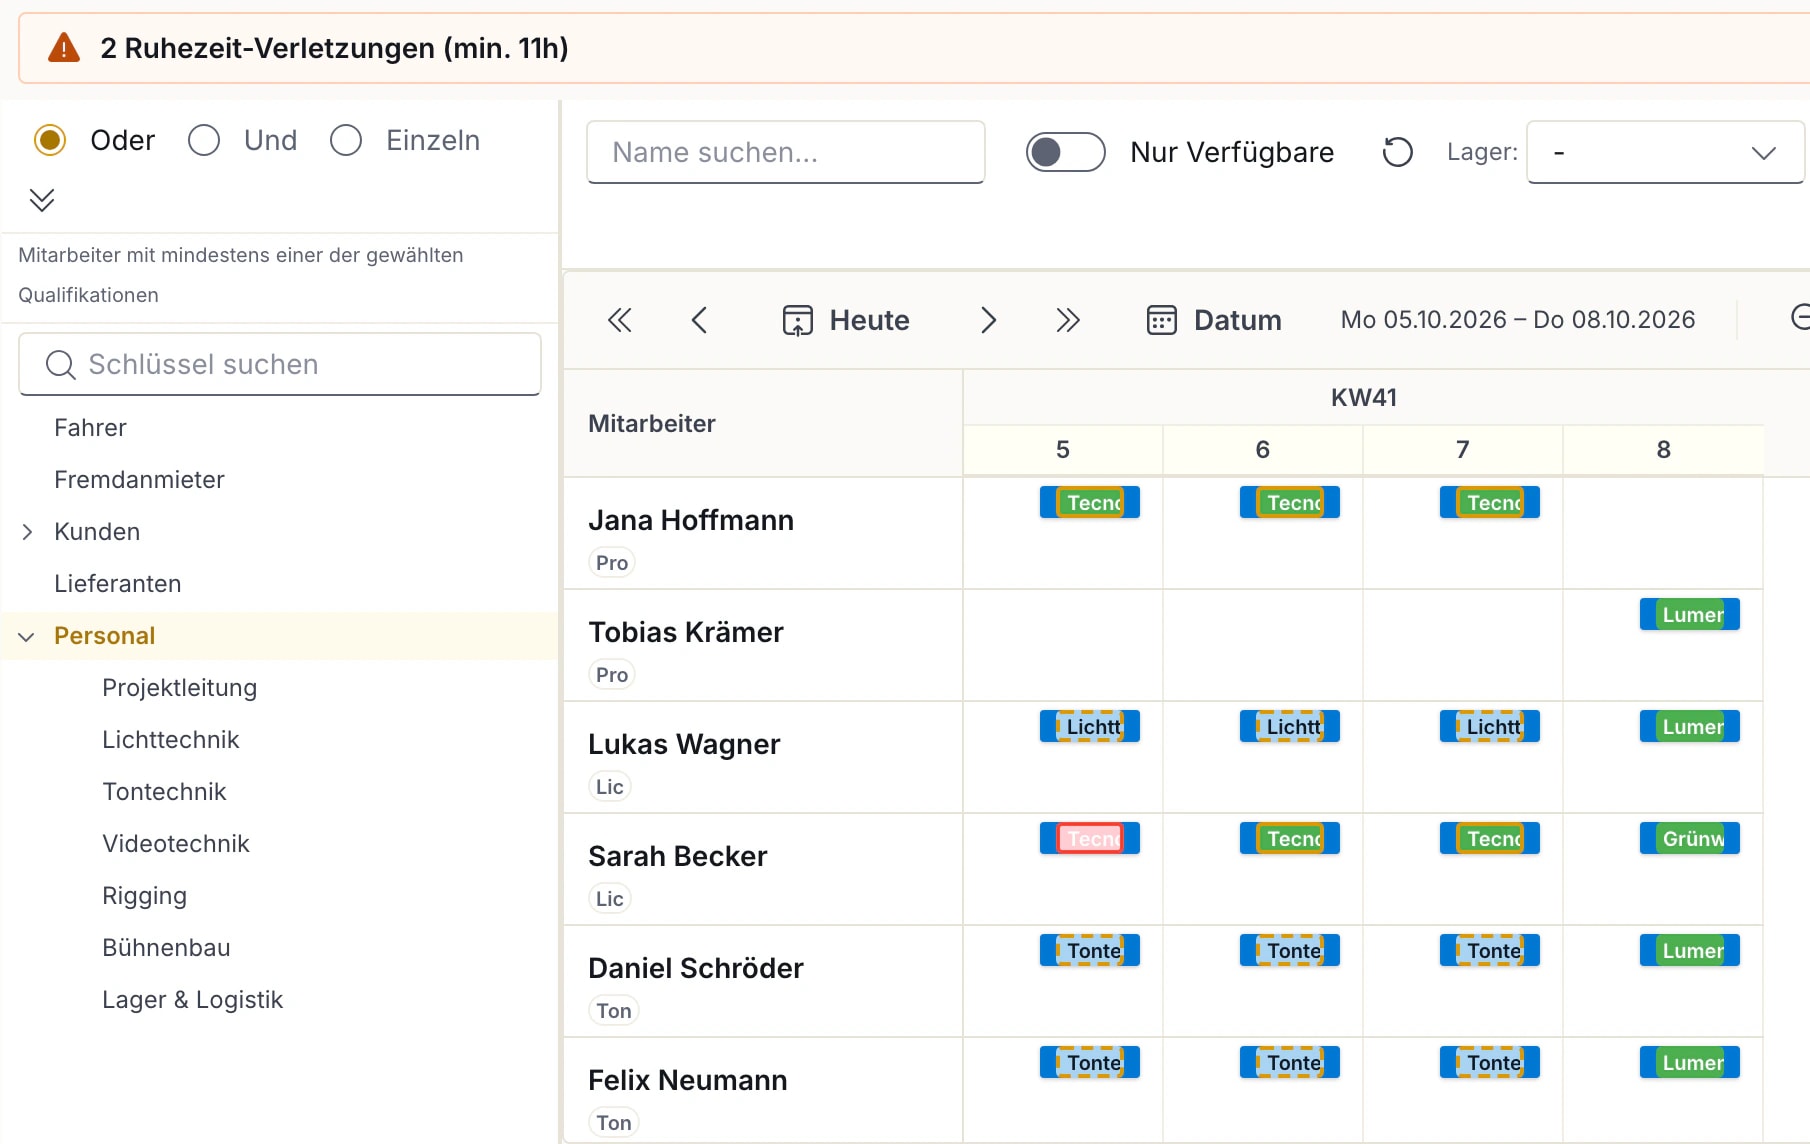This screenshot has height=1144, width=1810.
Task: Toggle the Nur Verfügbare switch
Action: point(1065,152)
